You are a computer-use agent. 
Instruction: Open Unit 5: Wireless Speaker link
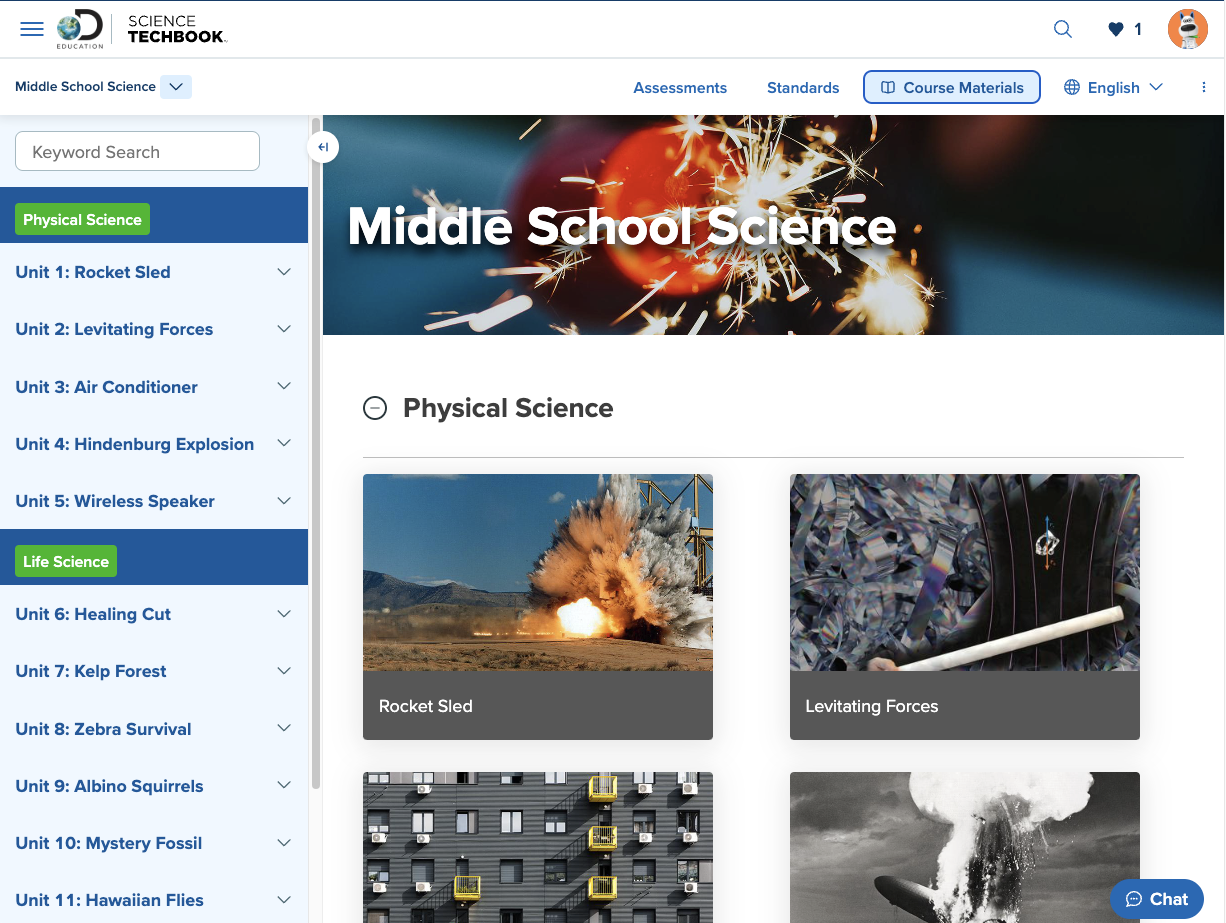[x=115, y=501]
